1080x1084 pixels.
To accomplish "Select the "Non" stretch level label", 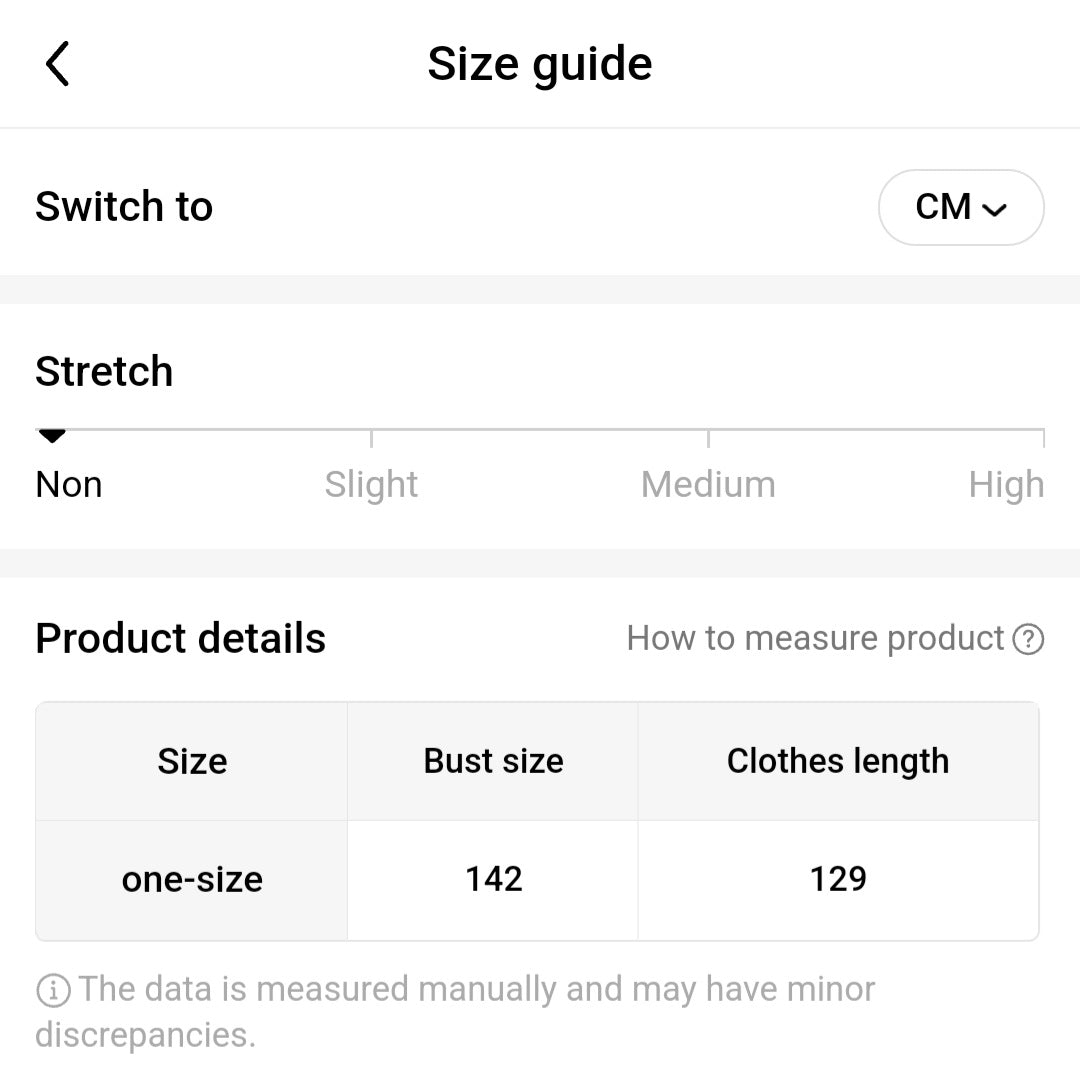I will click(x=69, y=485).
